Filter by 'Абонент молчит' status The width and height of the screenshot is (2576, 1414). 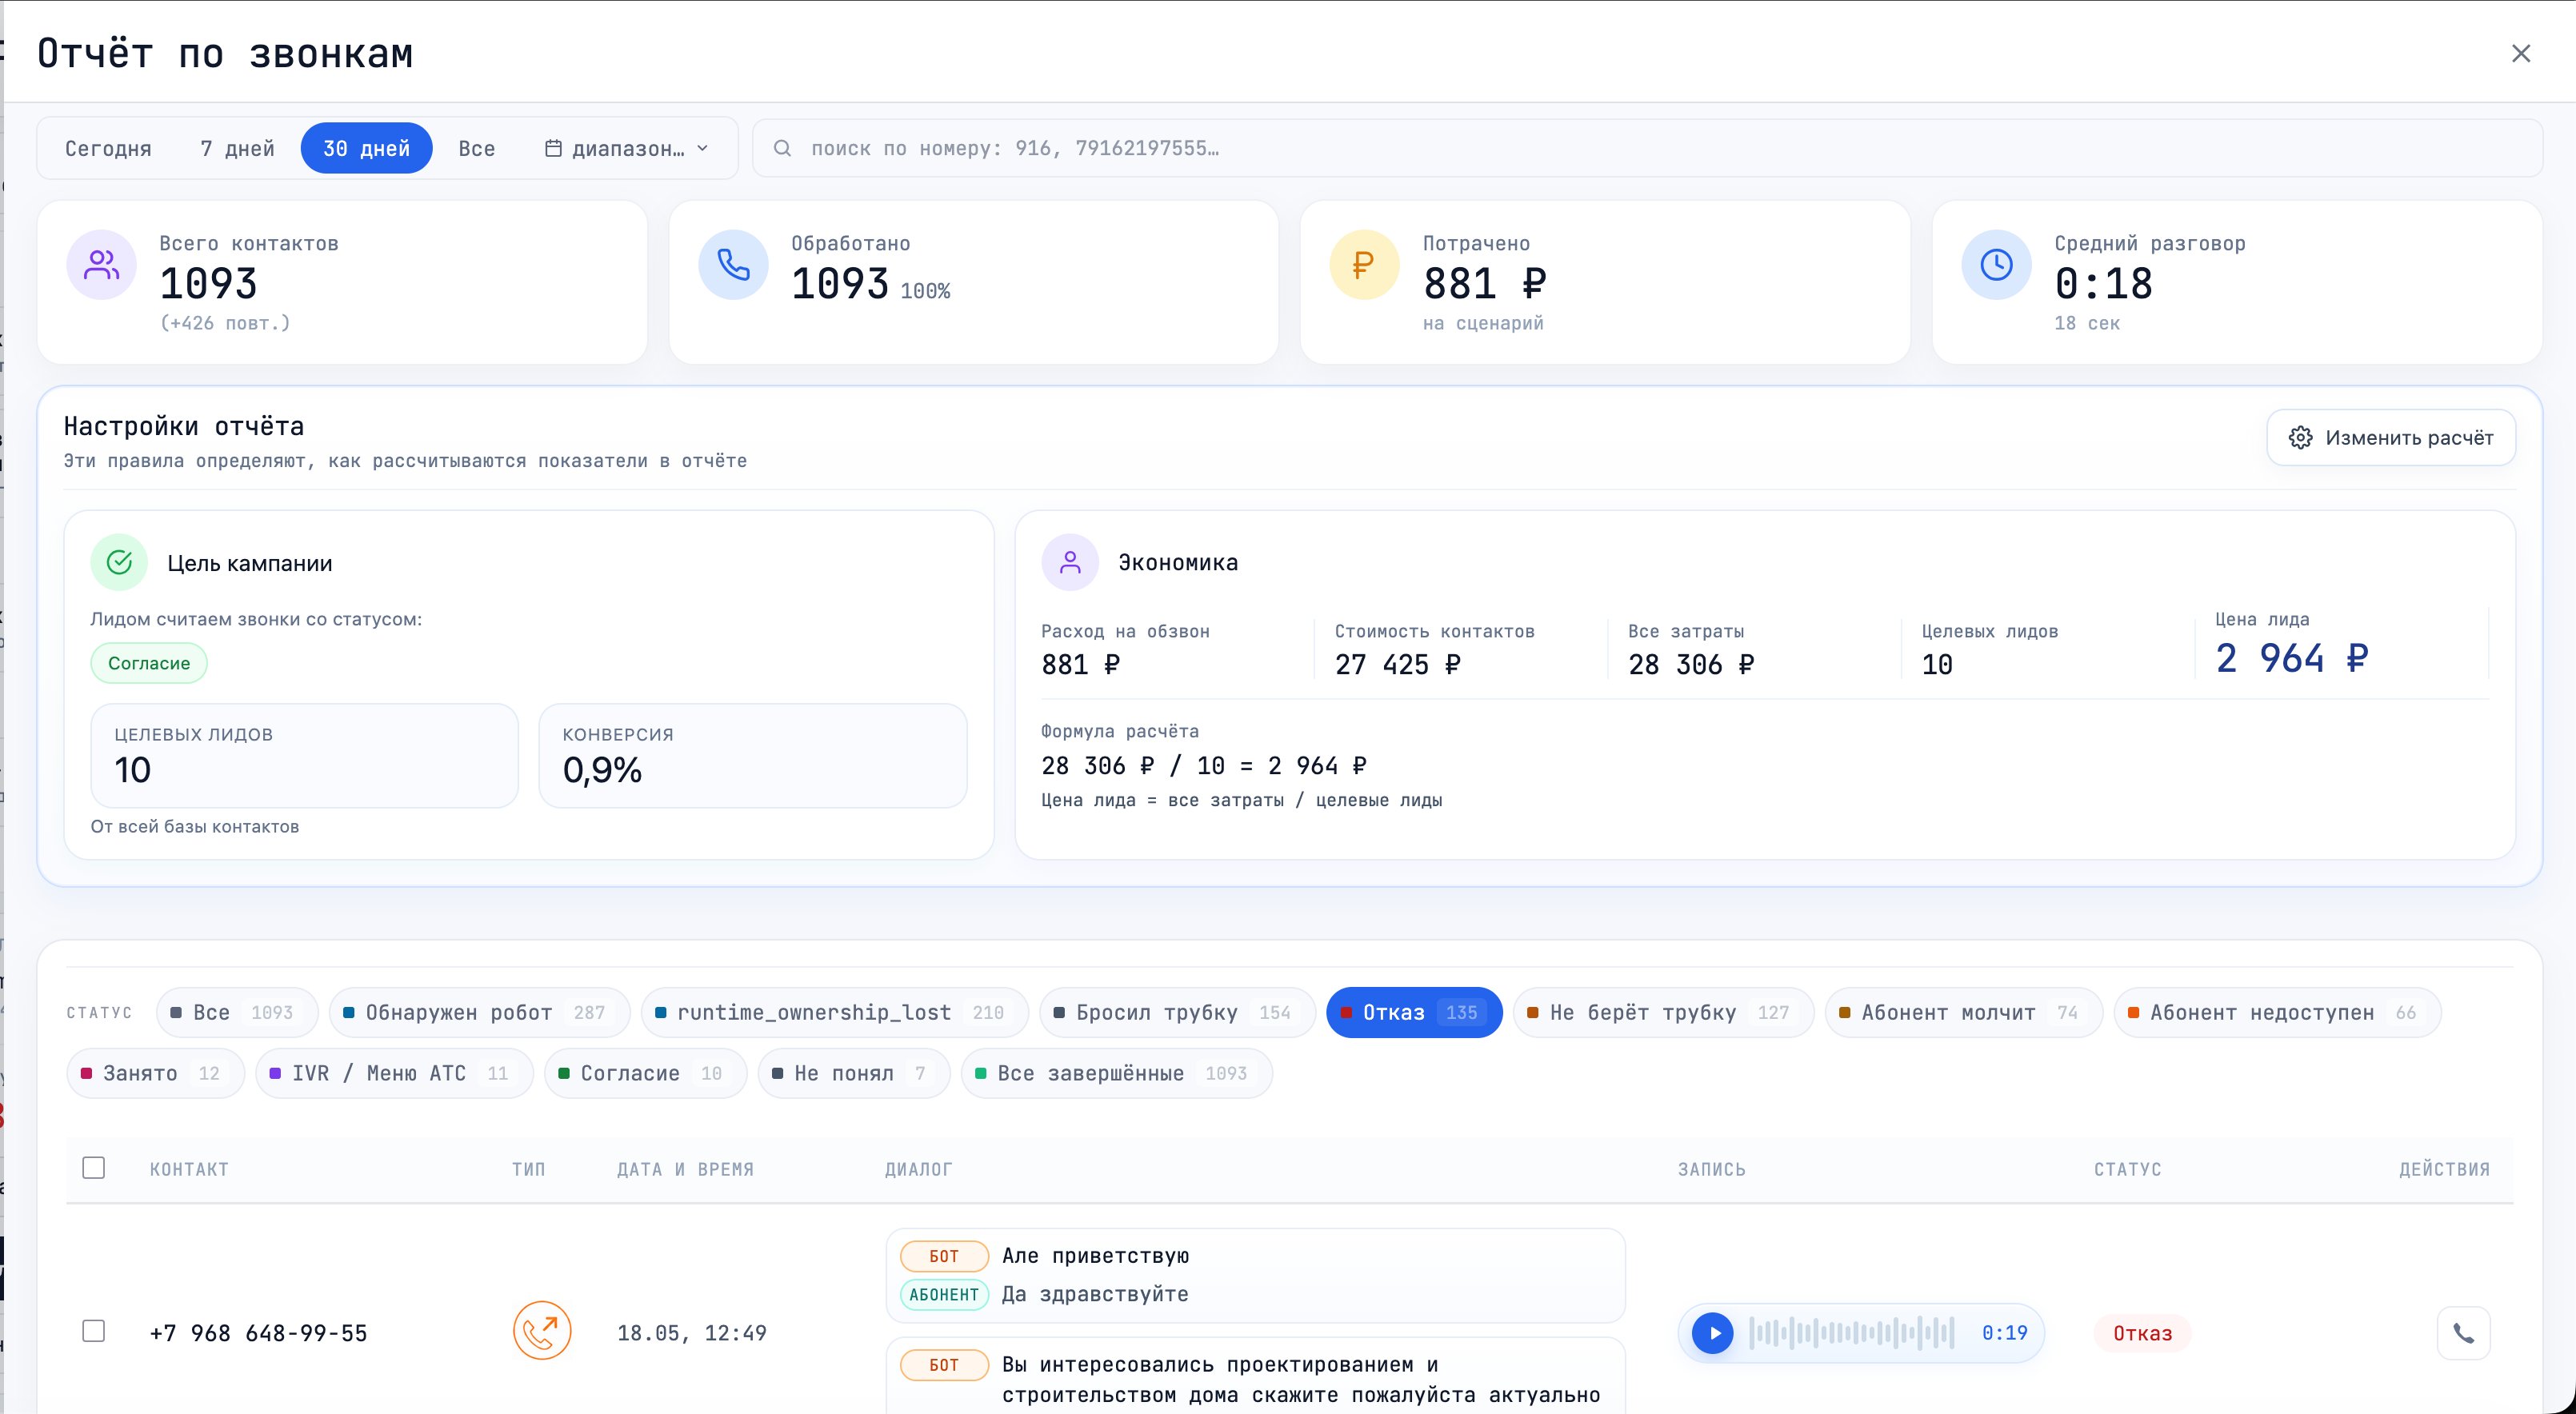click(1964, 1012)
